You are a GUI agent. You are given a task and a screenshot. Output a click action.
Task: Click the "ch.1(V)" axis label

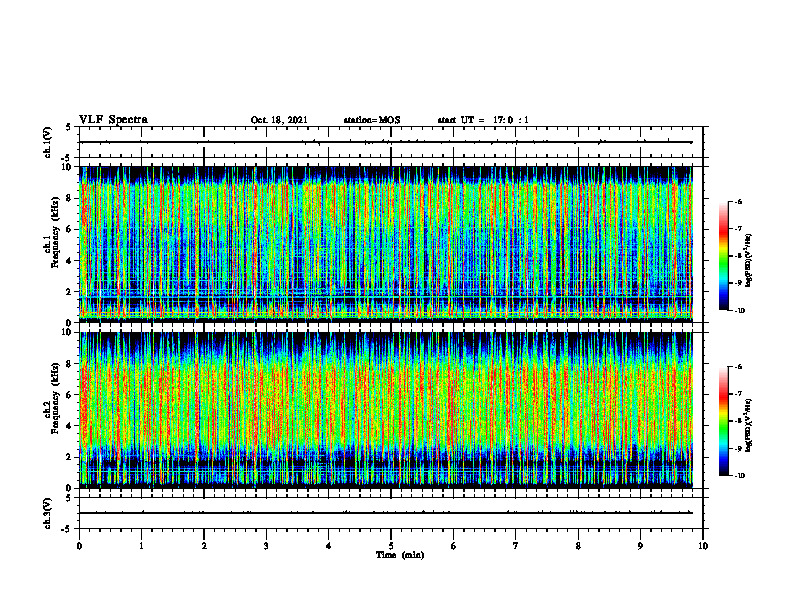(47, 142)
